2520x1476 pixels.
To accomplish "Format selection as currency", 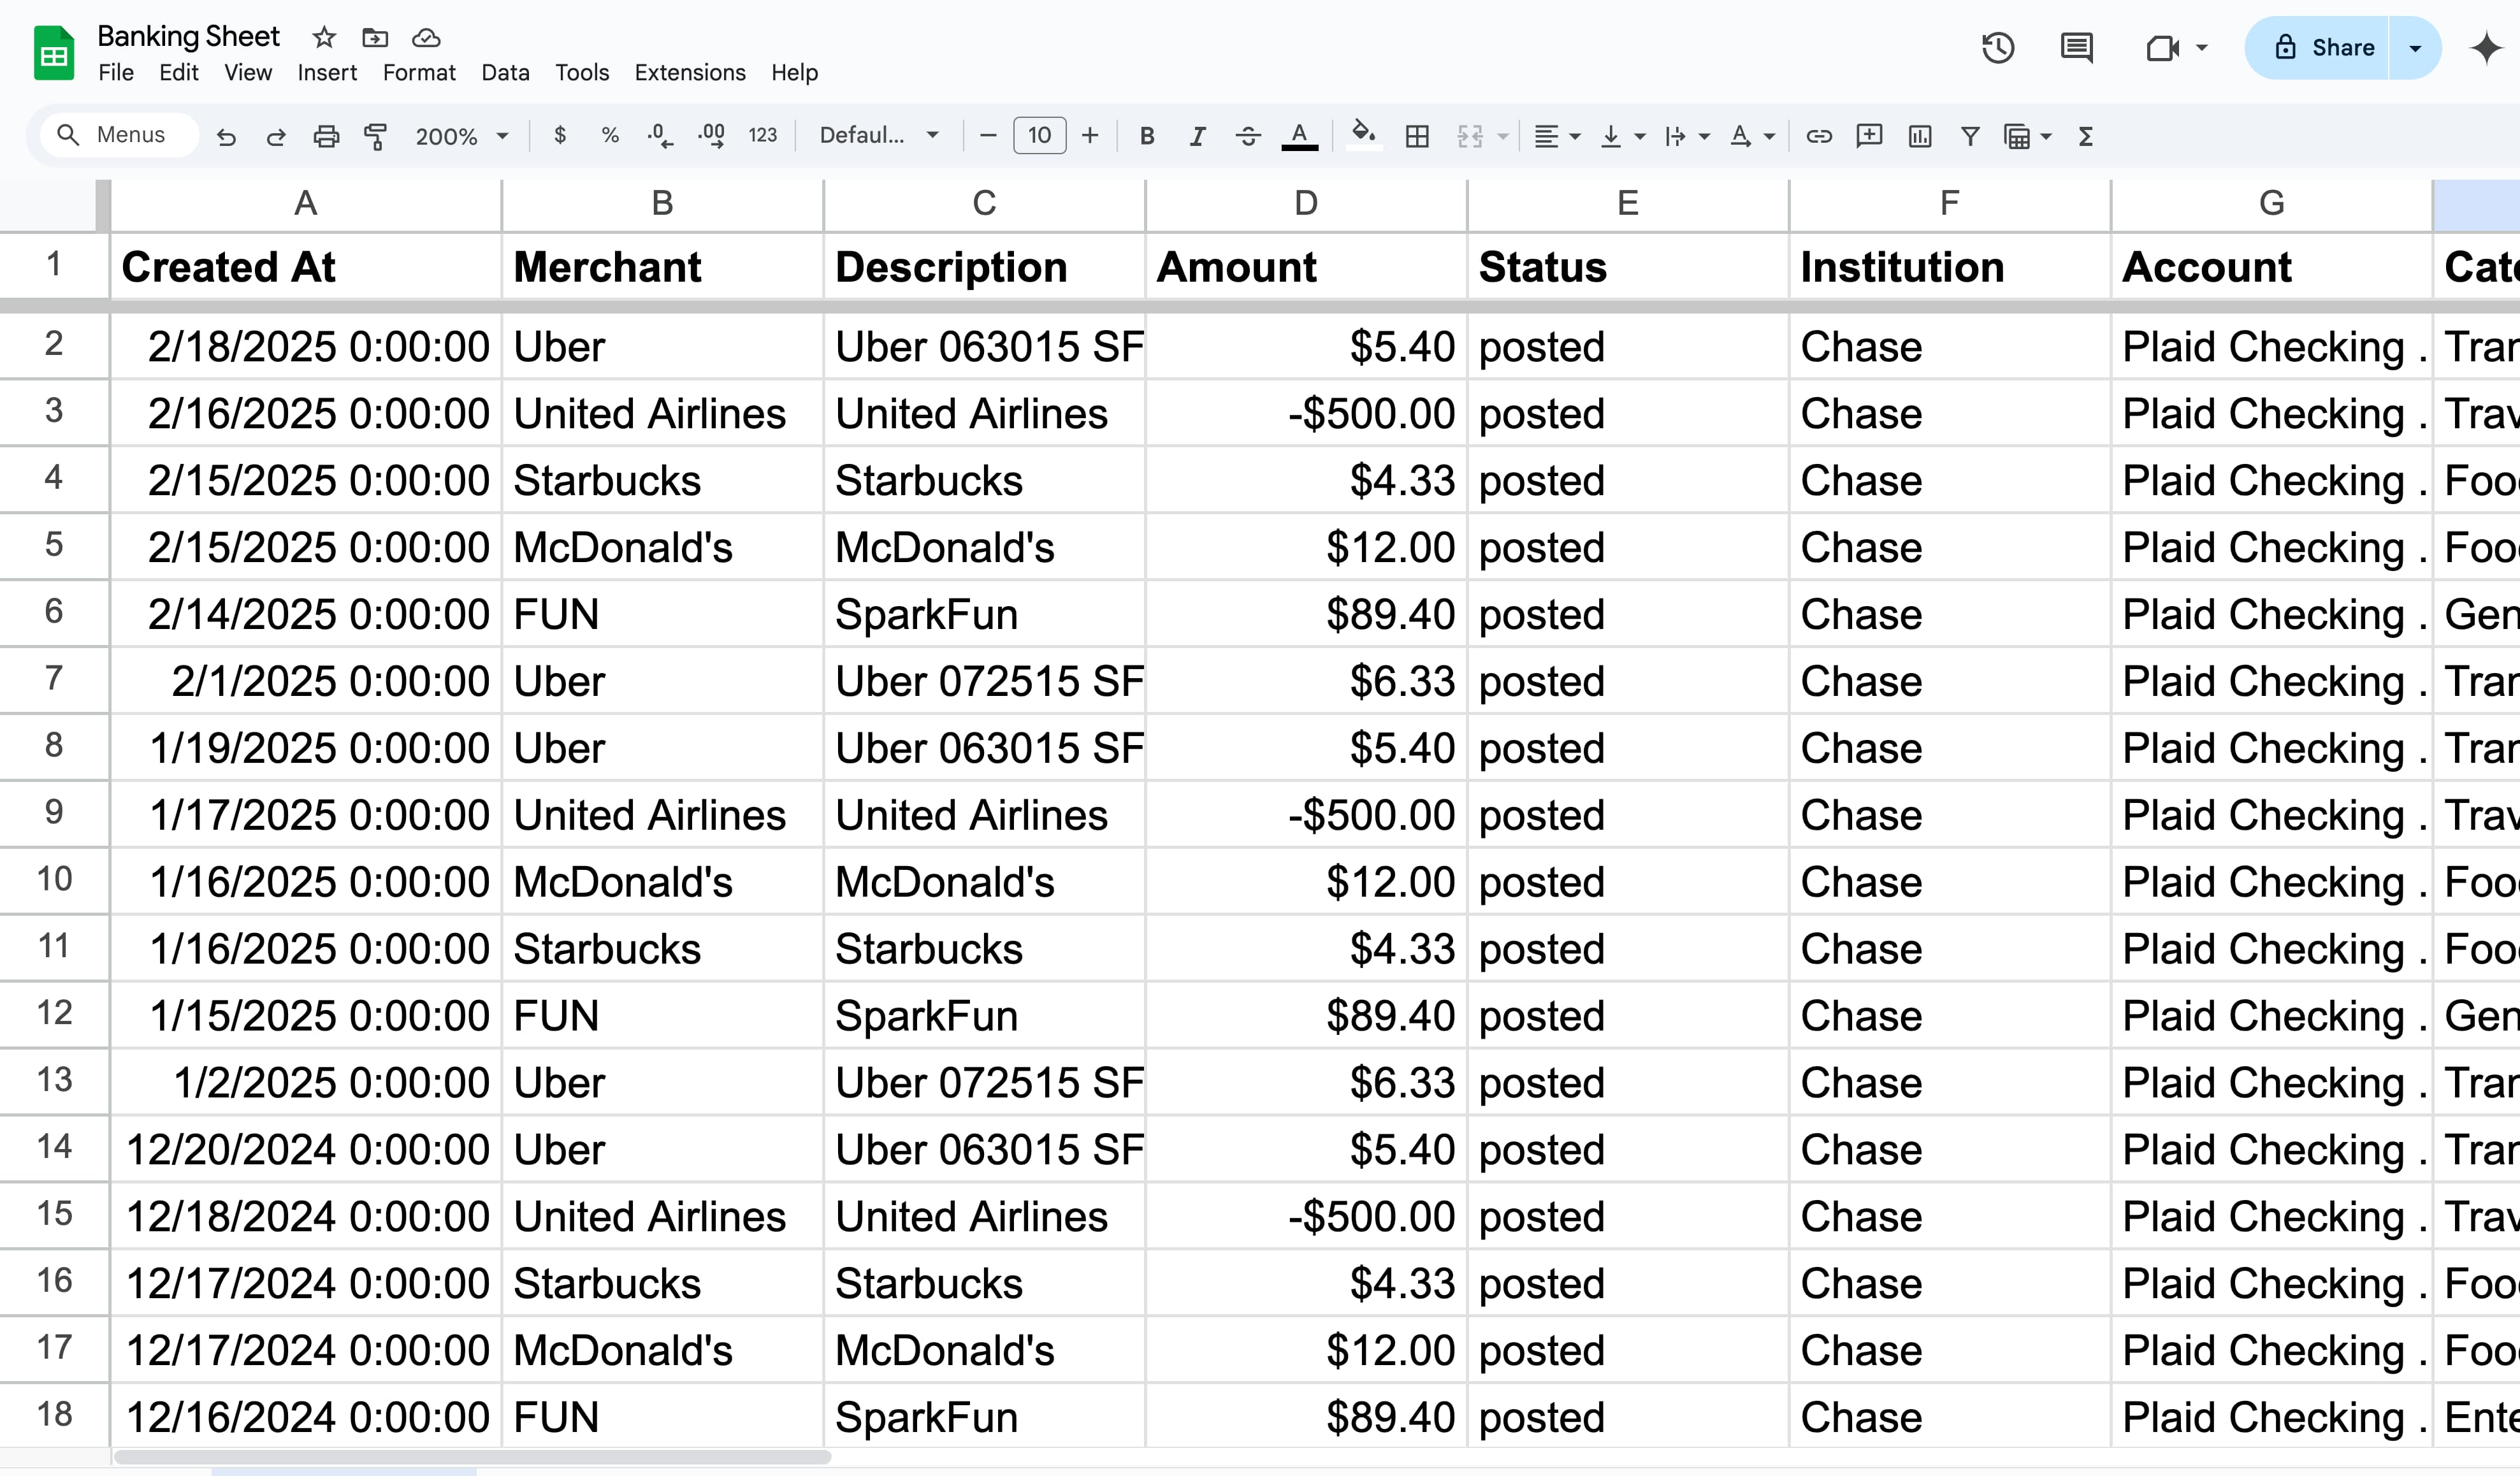I will click(x=560, y=136).
